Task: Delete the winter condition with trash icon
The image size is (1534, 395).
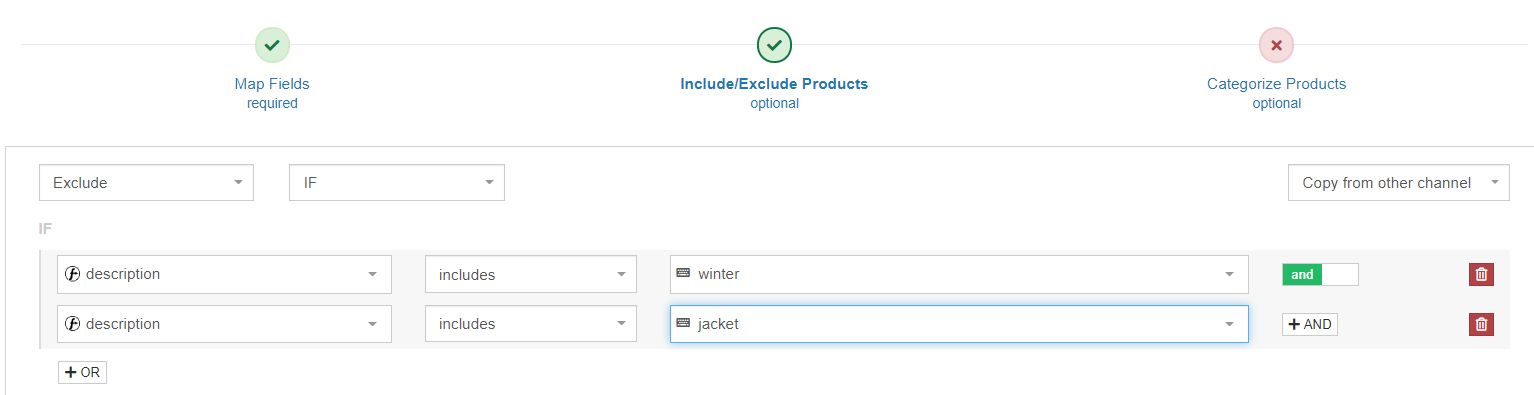Action: [x=1481, y=274]
